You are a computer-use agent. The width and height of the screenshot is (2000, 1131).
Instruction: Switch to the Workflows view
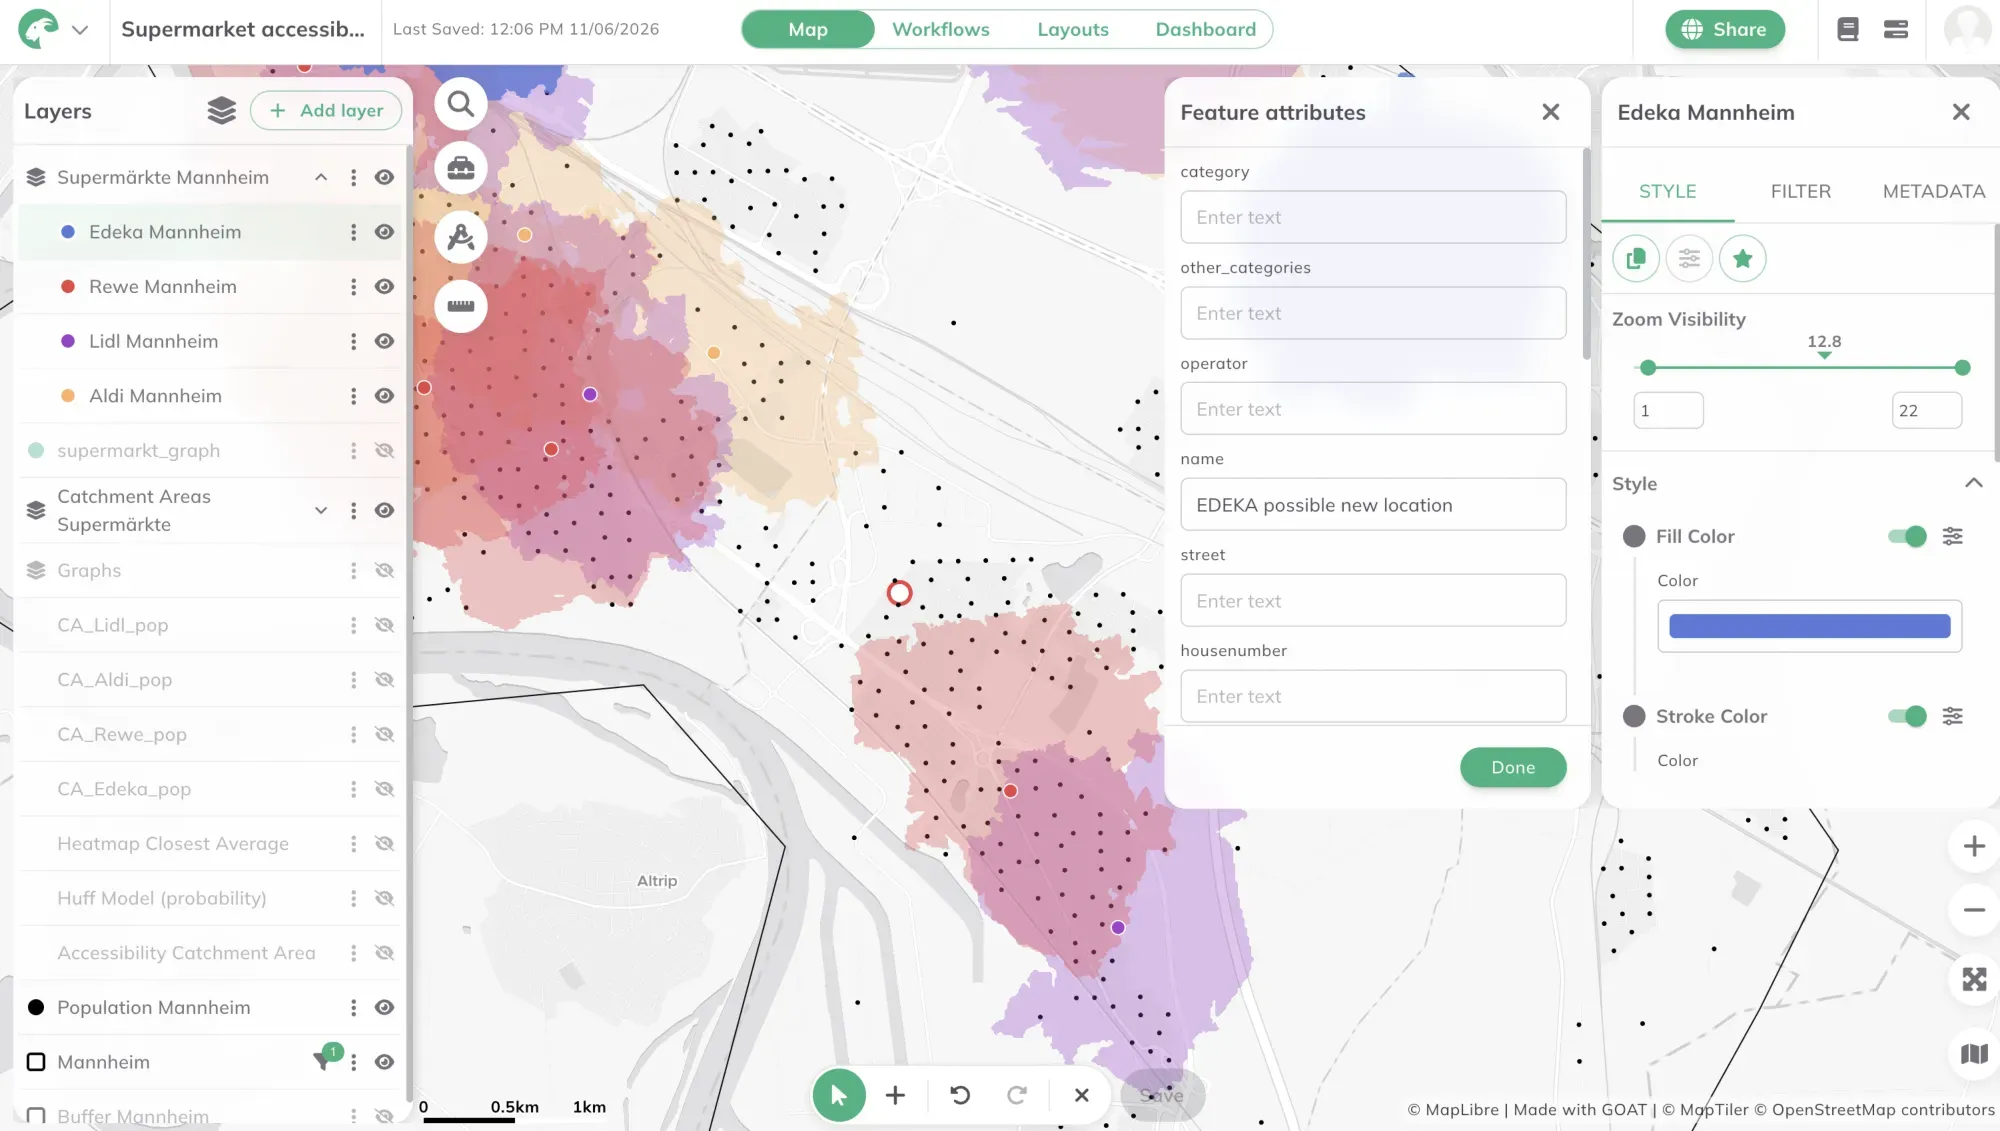(941, 30)
